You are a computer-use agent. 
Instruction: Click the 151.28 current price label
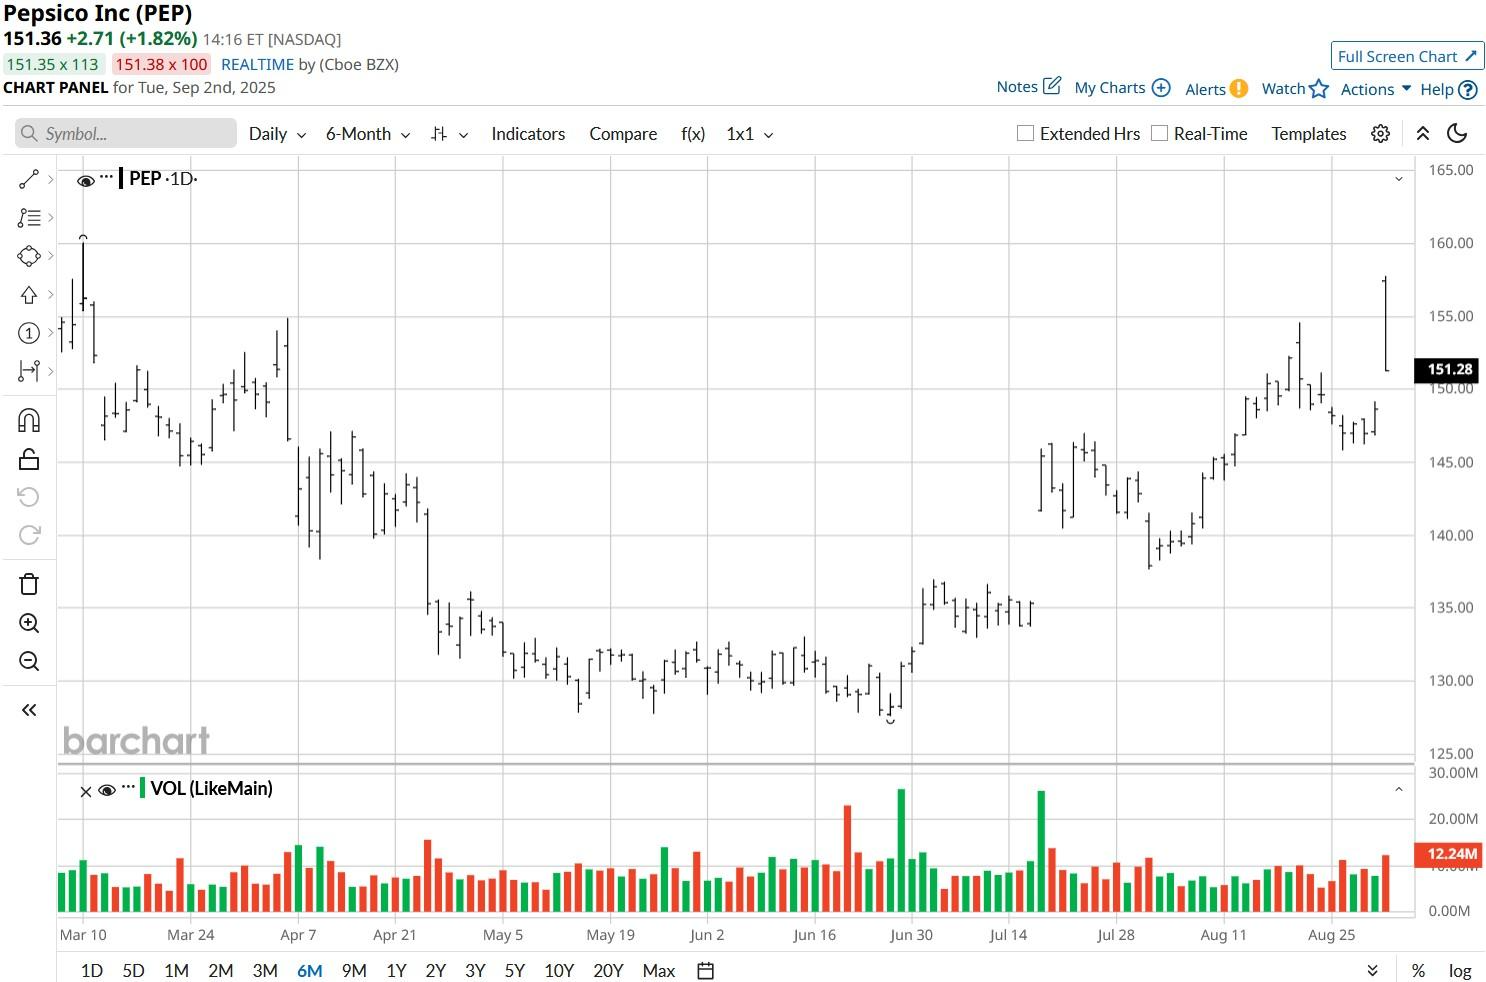tap(1449, 369)
